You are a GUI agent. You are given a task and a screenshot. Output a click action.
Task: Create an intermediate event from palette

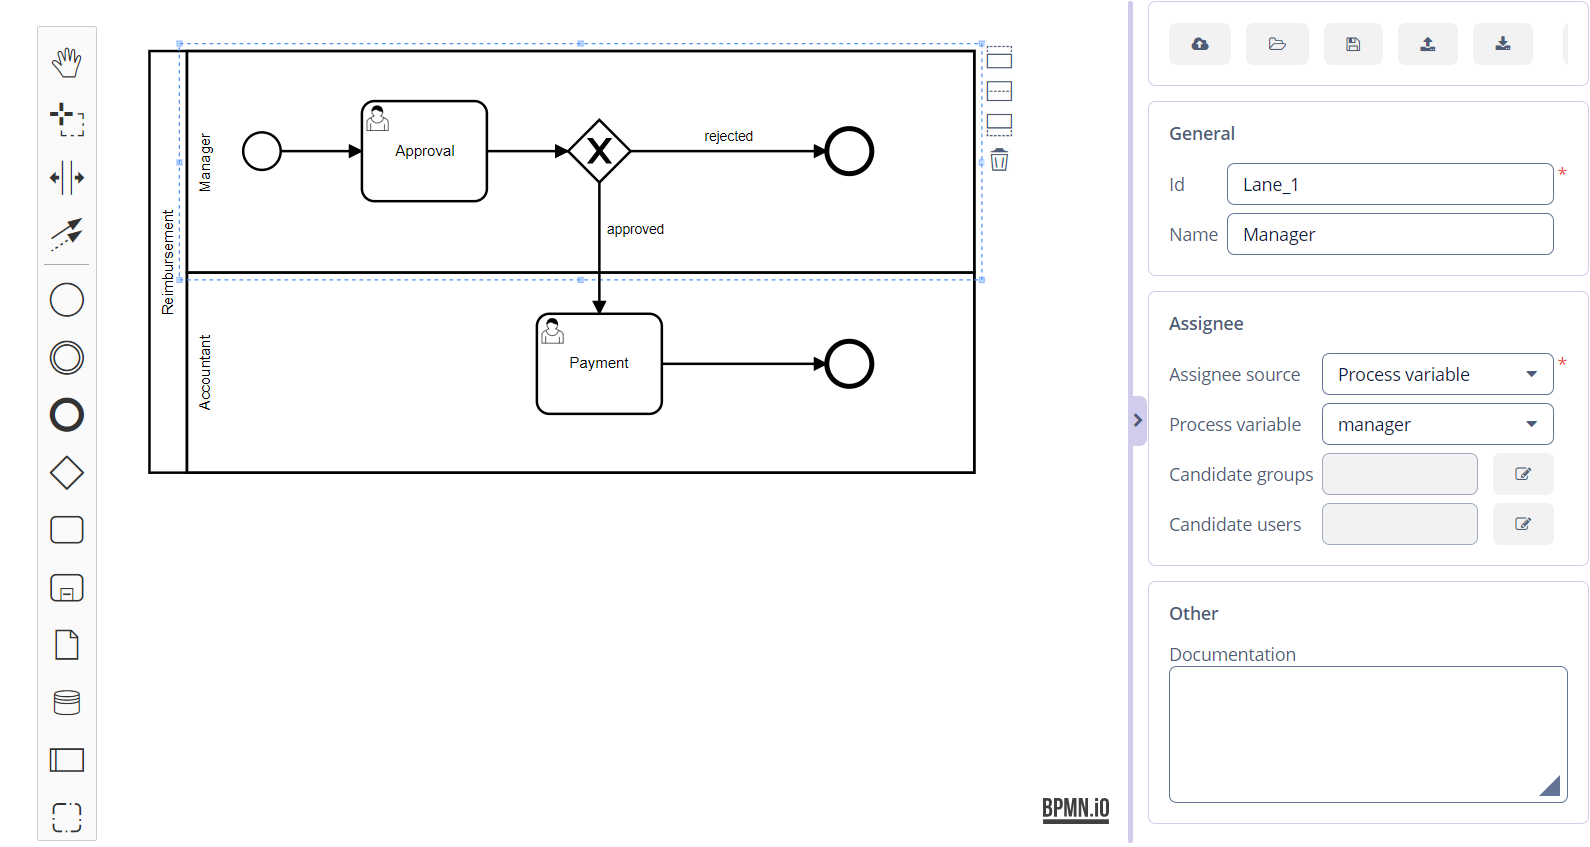pos(67,358)
